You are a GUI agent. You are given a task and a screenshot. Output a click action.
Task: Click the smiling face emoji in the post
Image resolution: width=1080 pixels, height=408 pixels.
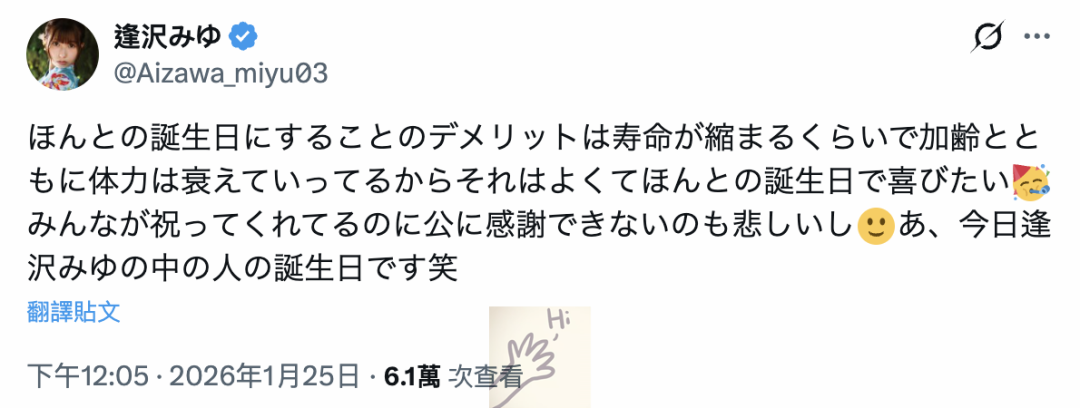(875, 226)
